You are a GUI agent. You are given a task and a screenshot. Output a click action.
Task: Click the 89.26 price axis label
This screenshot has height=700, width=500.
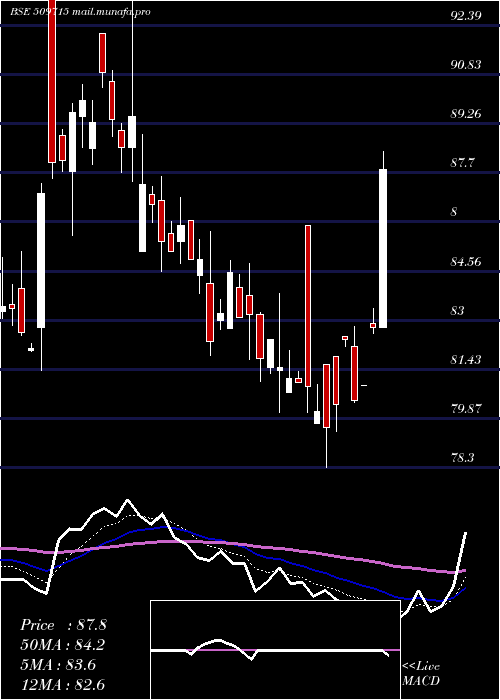[466, 114]
